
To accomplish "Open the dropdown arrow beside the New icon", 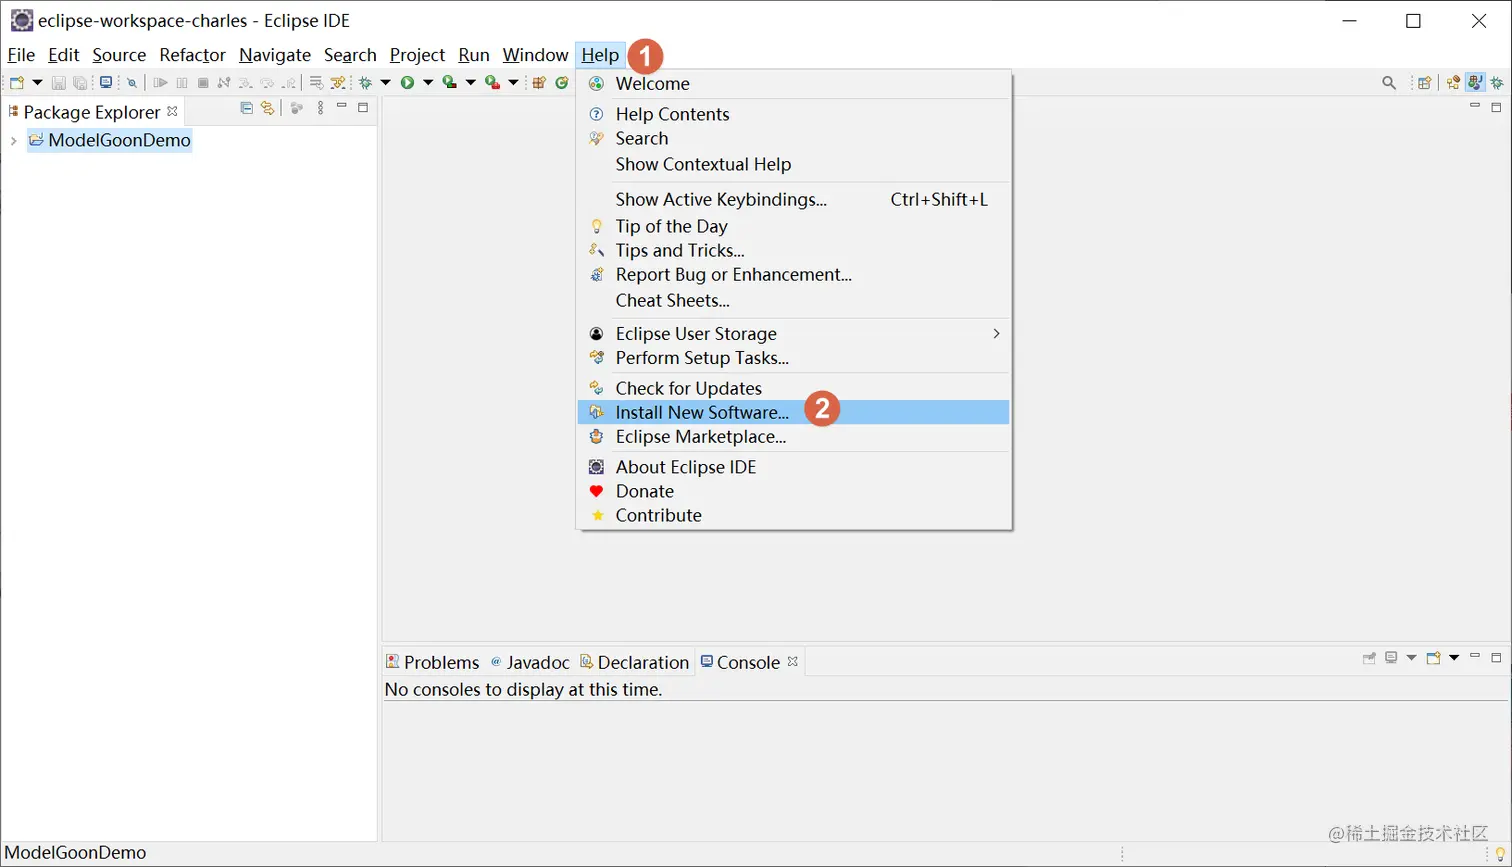I will point(37,83).
